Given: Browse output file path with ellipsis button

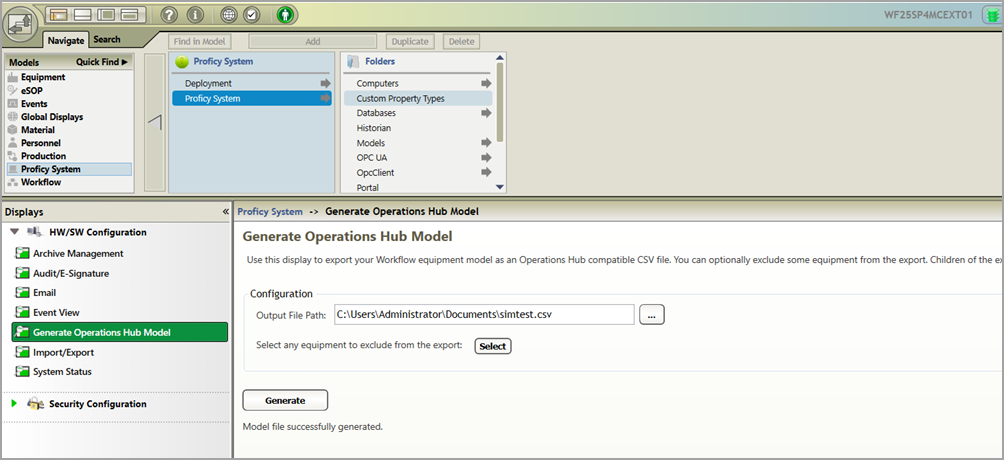Looking at the screenshot, I should coord(652,315).
